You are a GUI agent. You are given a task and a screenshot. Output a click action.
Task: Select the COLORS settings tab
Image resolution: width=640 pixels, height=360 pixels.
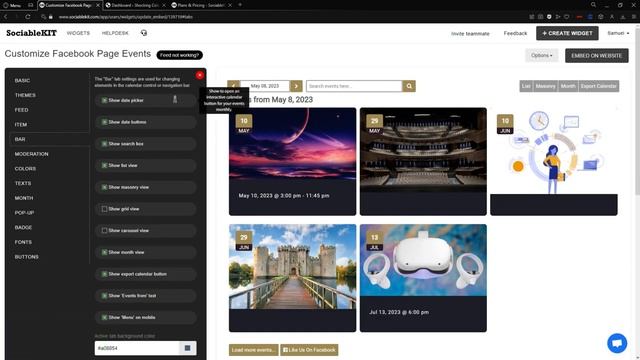[25, 169]
